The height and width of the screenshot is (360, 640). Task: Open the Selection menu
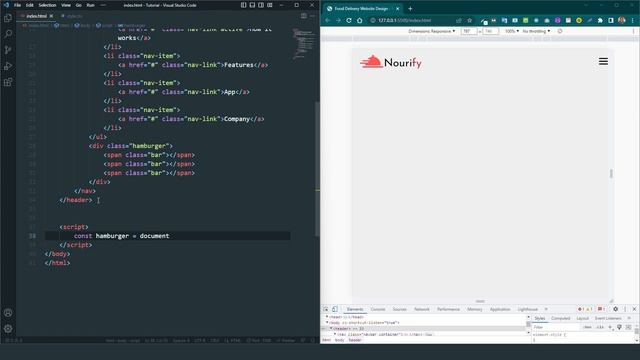47,5
